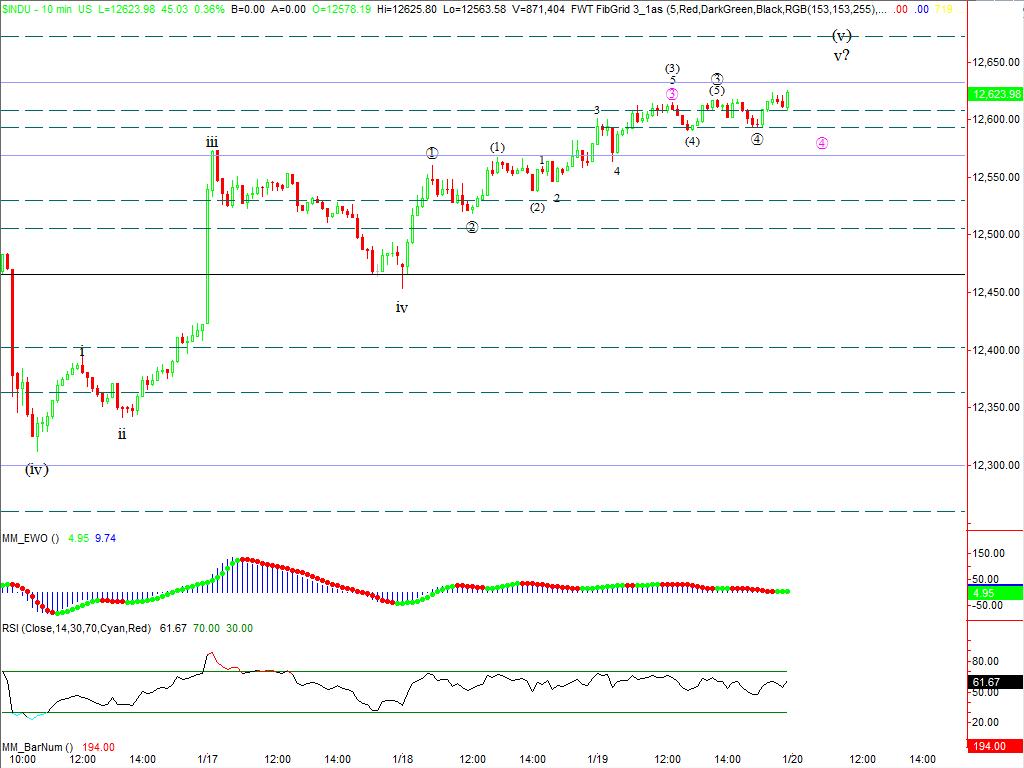Click the wave iii label above the spike
This screenshot has width=1024, height=768.
pos(212,143)
